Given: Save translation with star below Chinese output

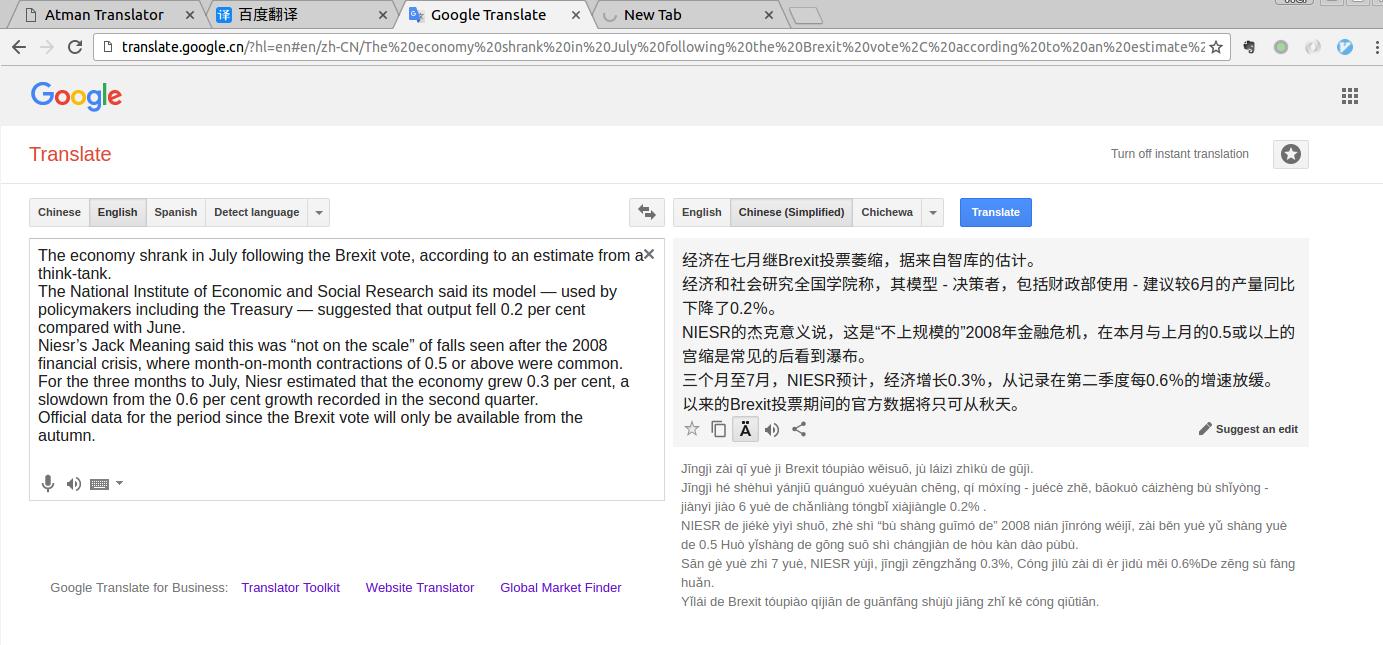Looking at the screenshot, I should click(x=691, y=429).
